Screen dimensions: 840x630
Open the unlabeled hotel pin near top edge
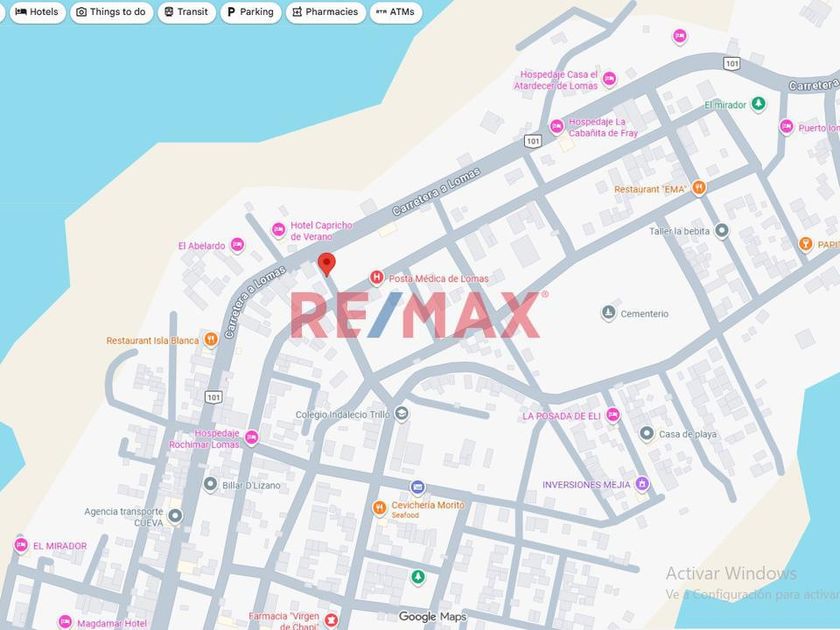(680, 36)
